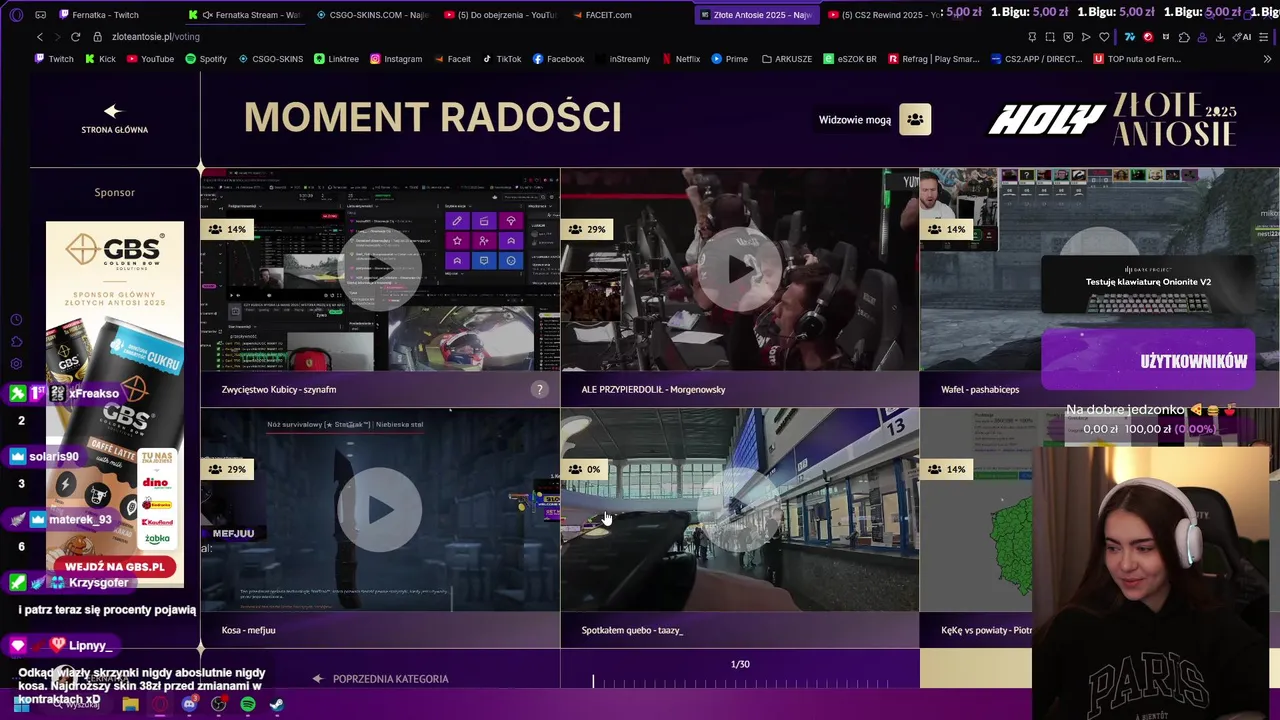Viewport: 1280px width, 720px height.
Task: Open the Twitch bookmark
Action: point(54,59)
